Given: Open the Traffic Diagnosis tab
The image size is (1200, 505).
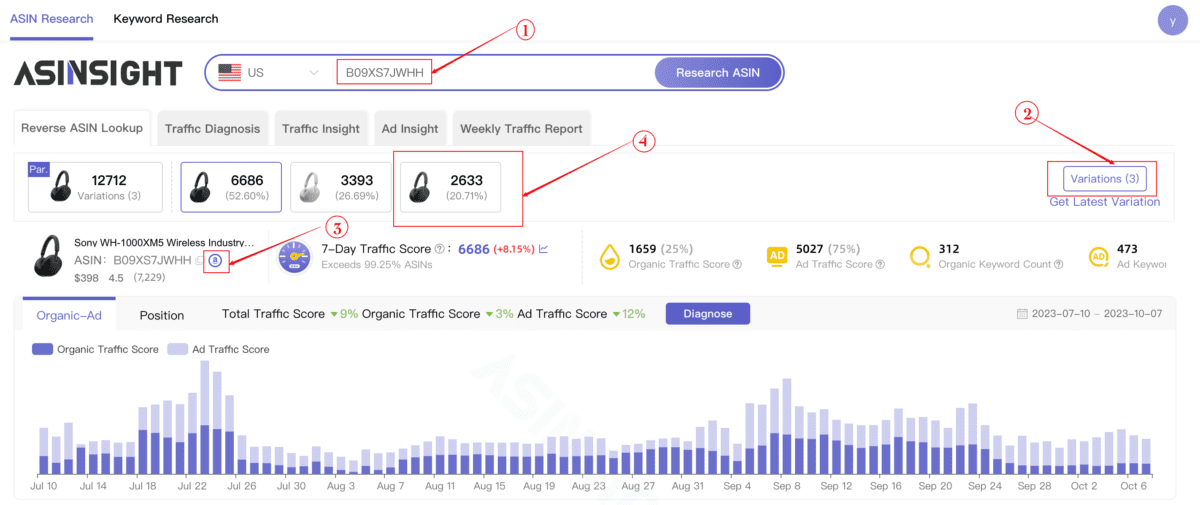Looking at the screenshot, I should coord(212,129).
